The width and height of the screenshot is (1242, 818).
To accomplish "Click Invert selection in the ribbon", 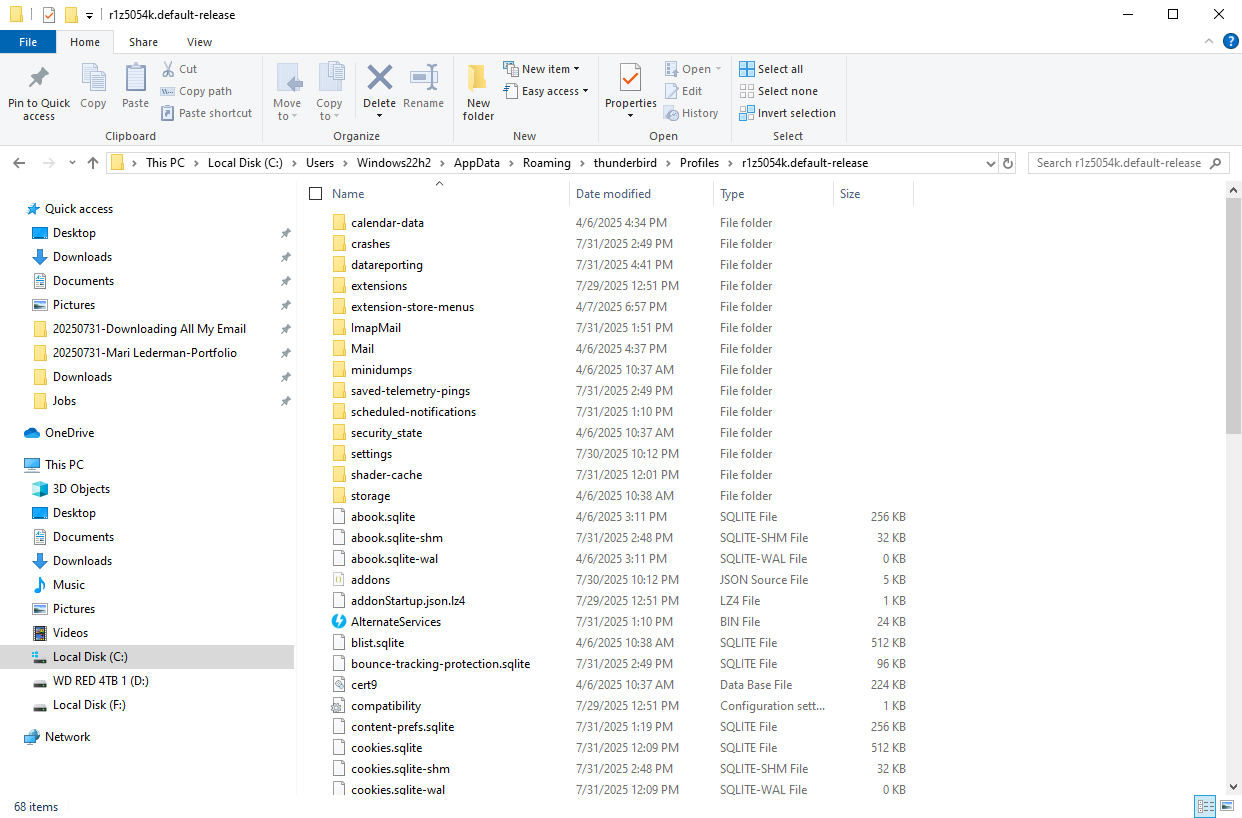I will [787, 113].
